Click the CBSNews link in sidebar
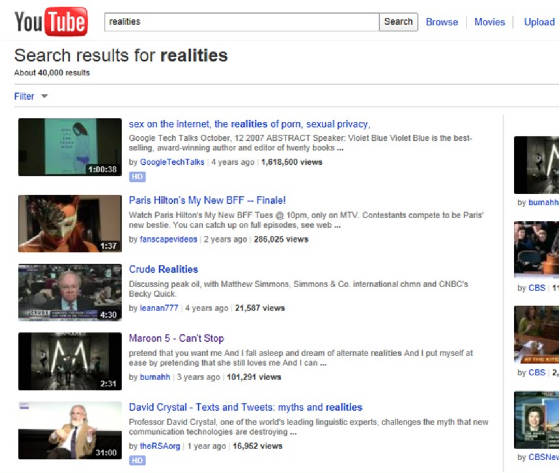 544,457
